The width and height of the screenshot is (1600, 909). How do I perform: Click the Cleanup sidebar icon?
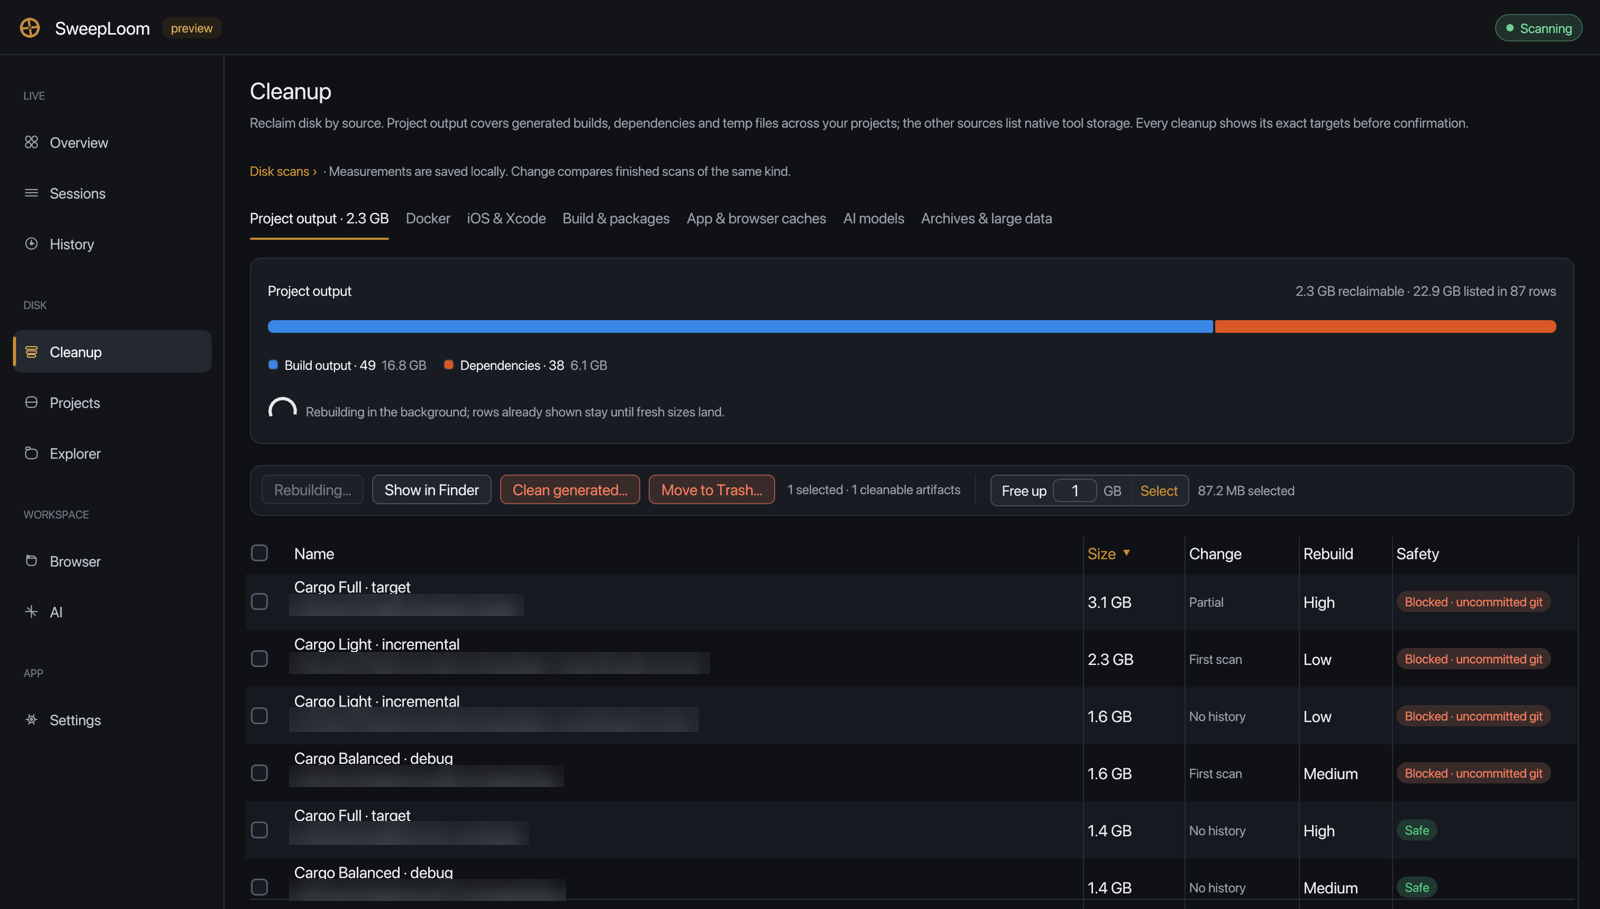(x=31, y=352)
